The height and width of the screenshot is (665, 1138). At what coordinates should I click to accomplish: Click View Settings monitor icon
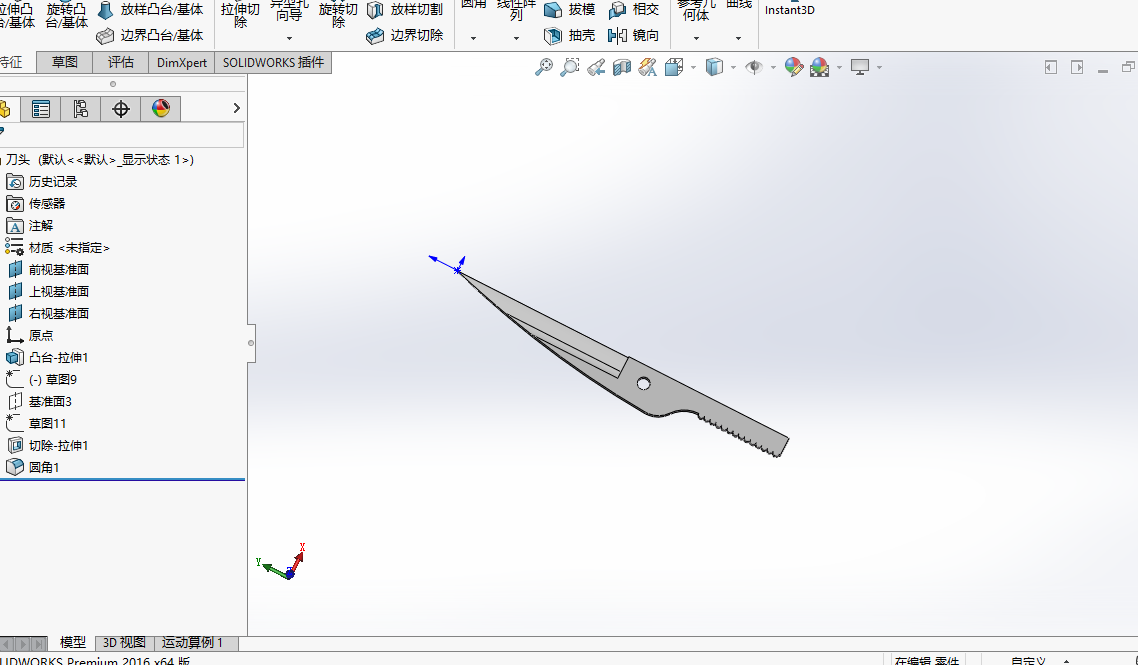click(x=860, y=68)
